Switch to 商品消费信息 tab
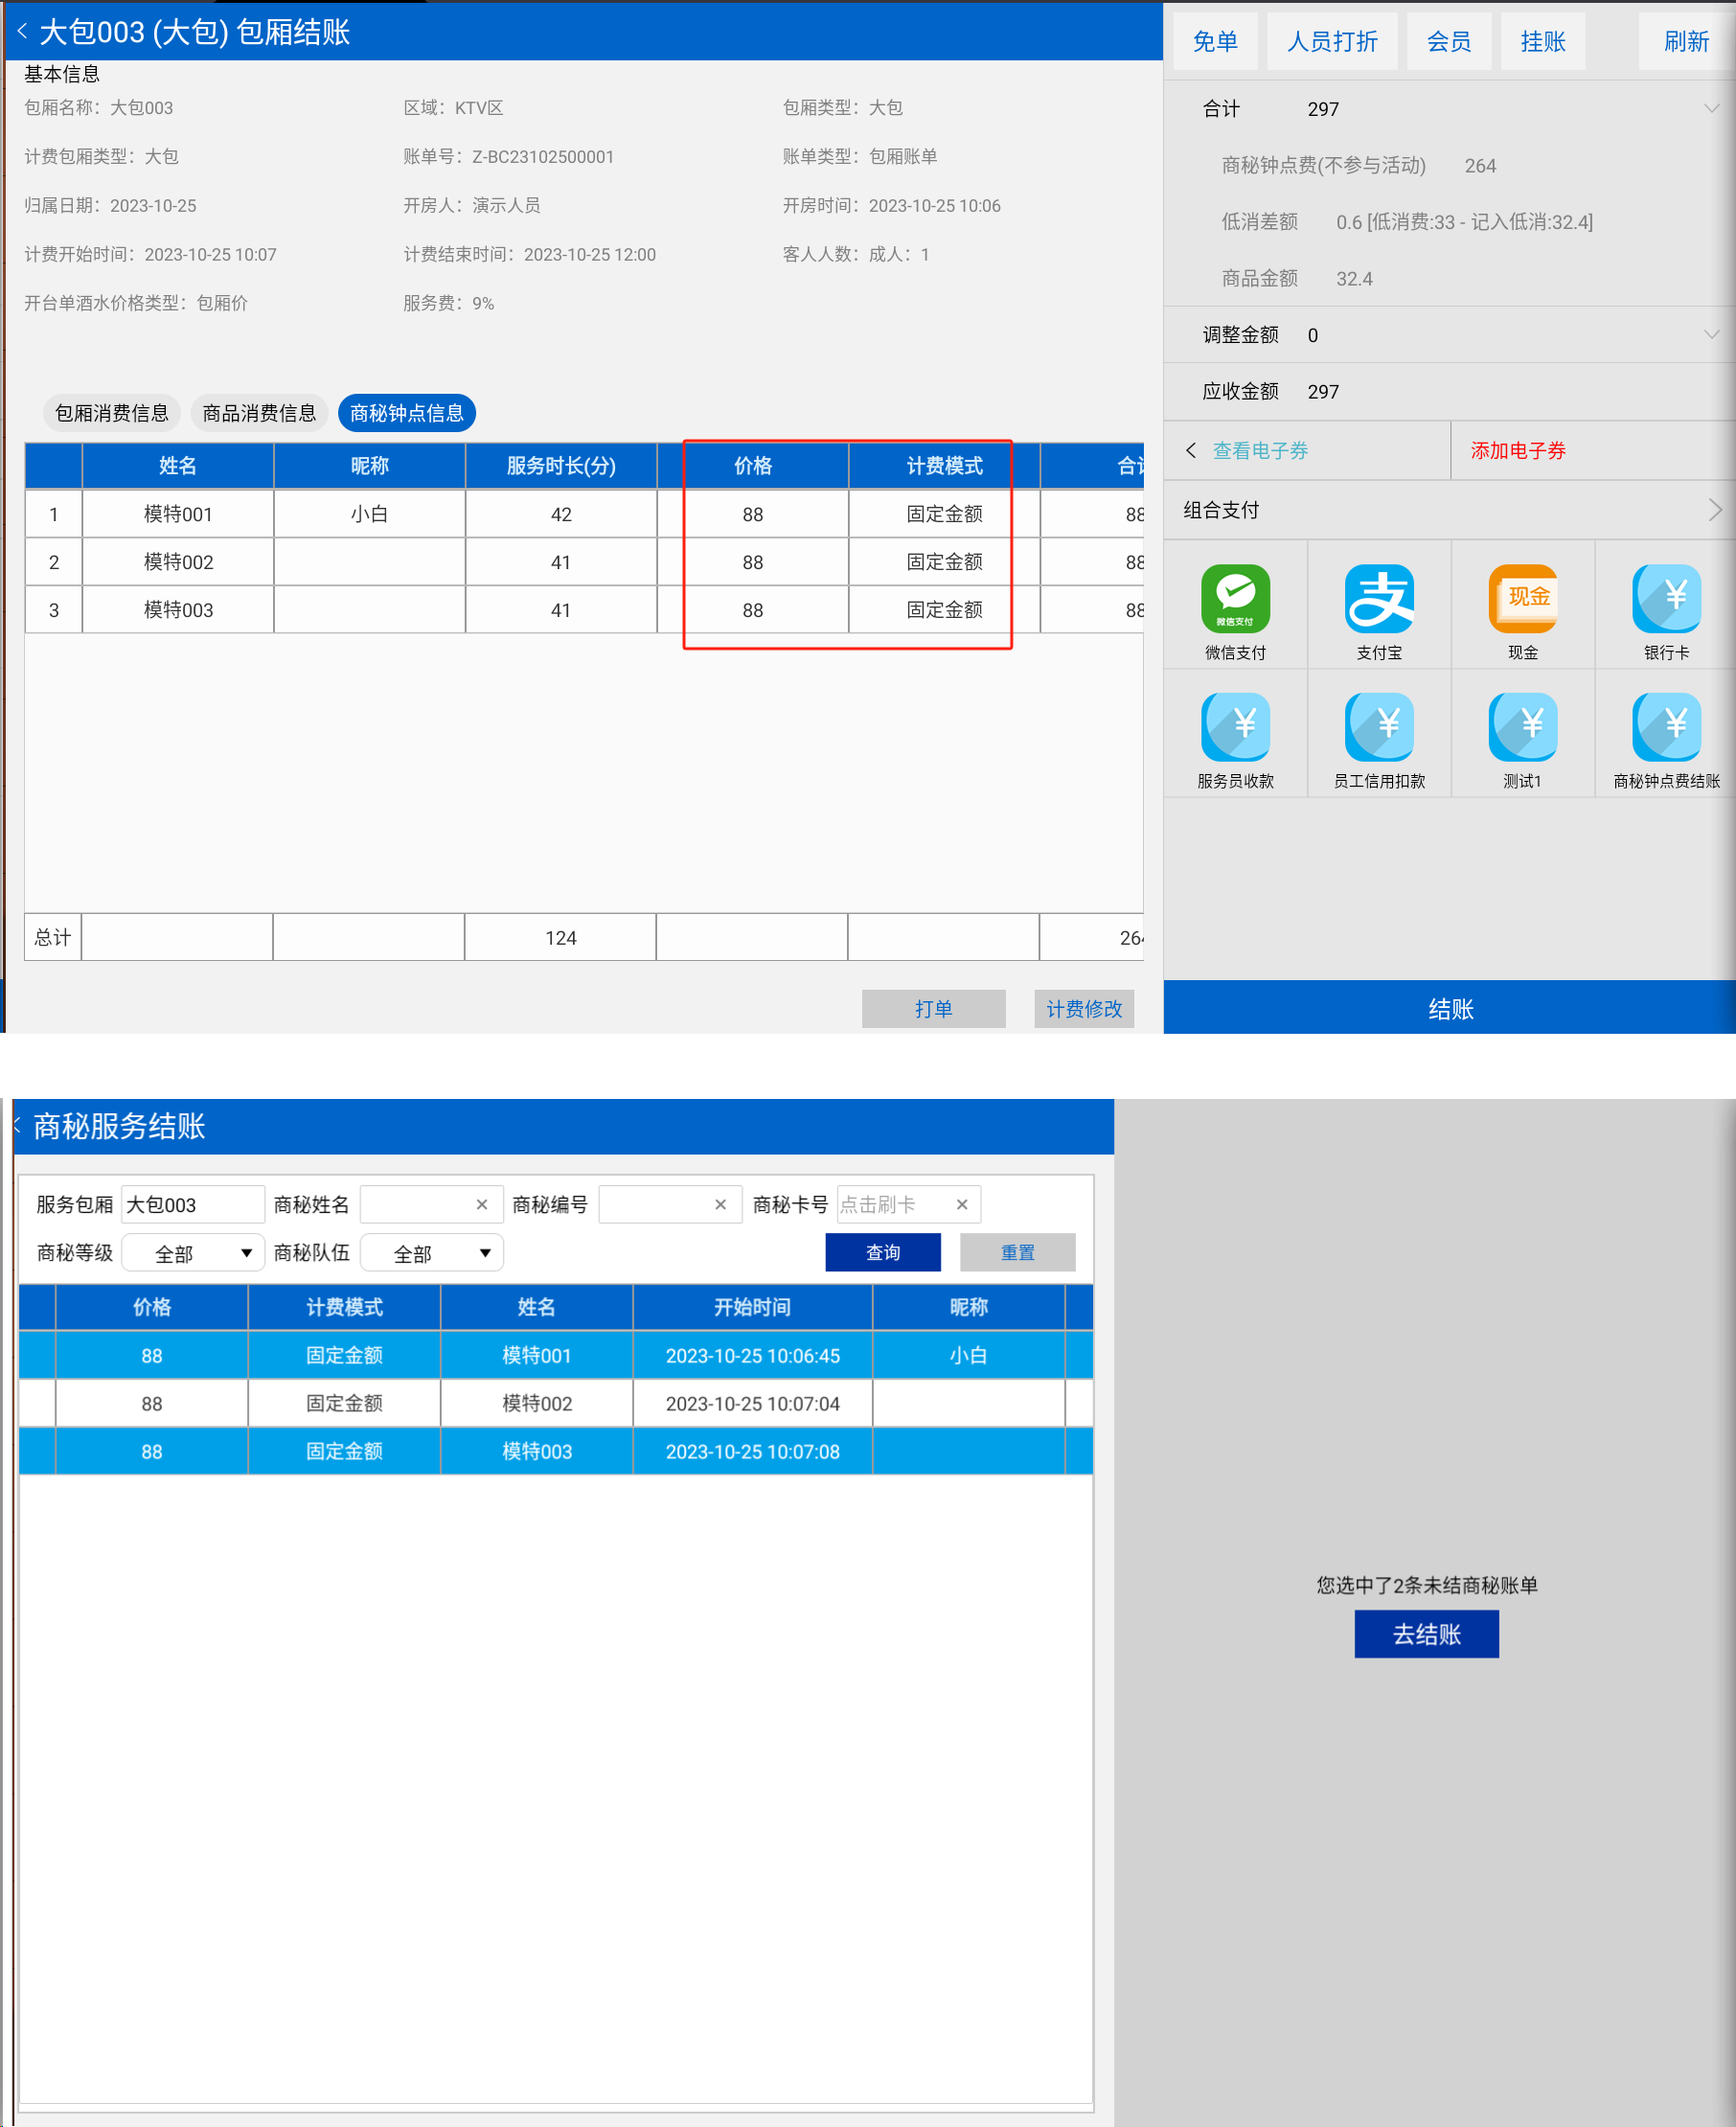Screen dimensions: 1736x2127 click(x=259, y=413)
